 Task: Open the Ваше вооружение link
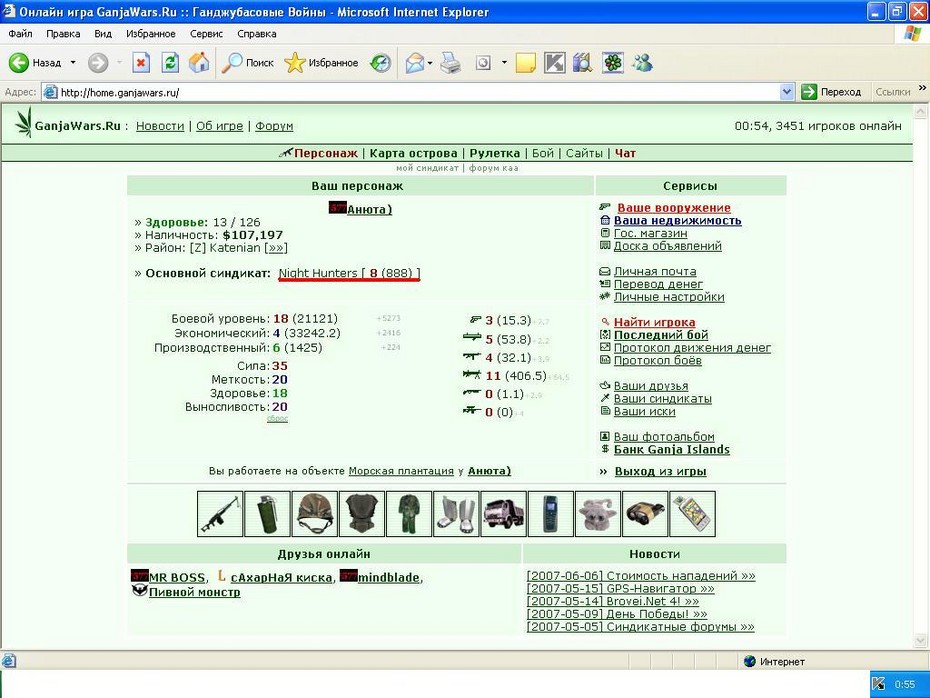point(674,208)
